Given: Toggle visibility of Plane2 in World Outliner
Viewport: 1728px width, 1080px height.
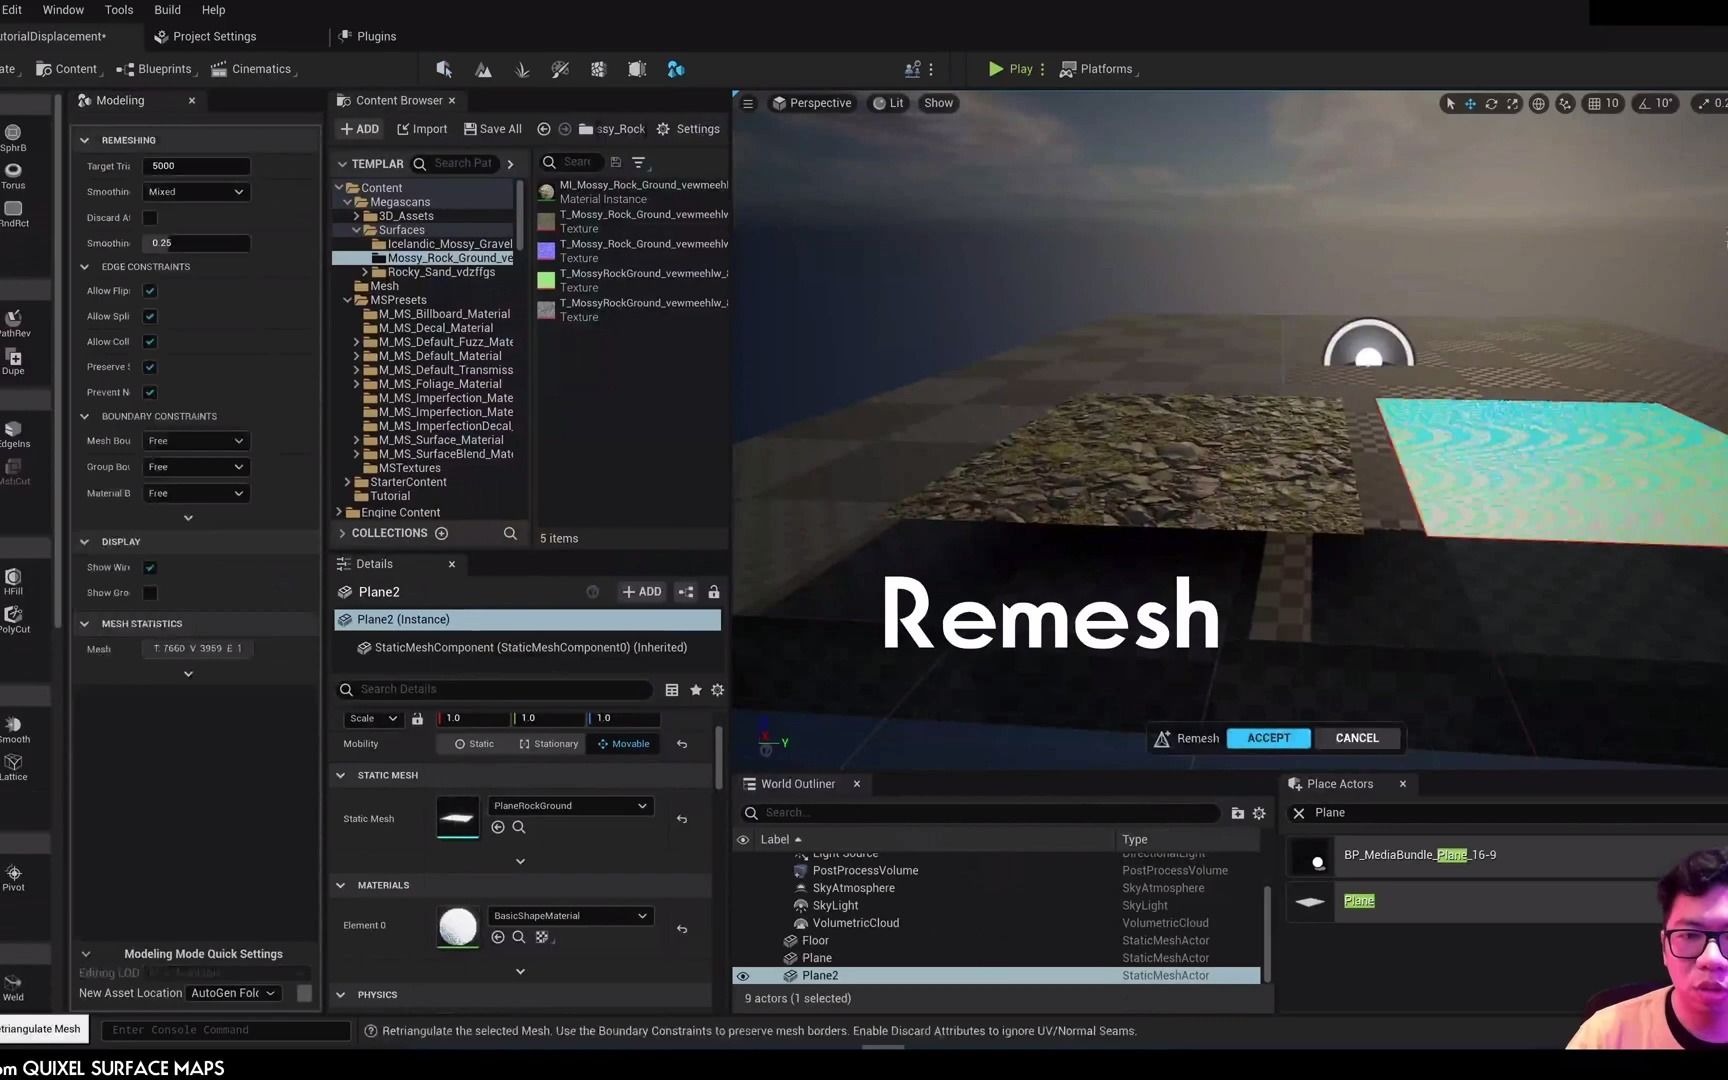Looking at the screenshot, I should point(743,975).
